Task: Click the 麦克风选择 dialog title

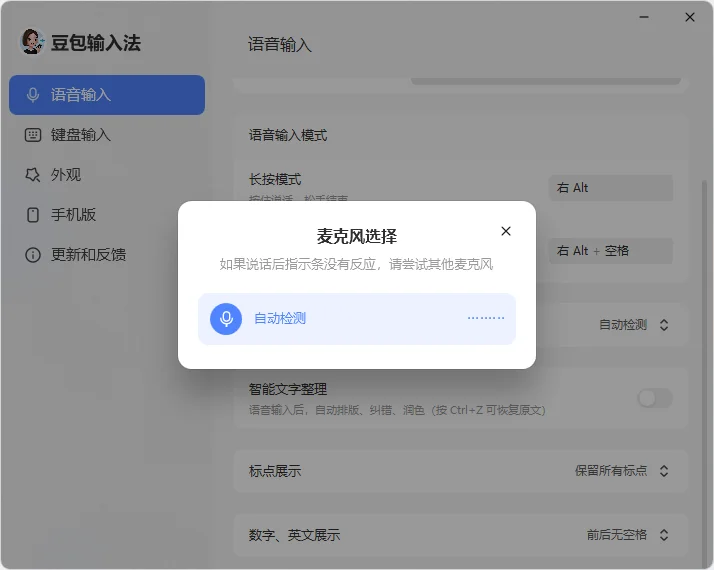Action: point(357,236)
